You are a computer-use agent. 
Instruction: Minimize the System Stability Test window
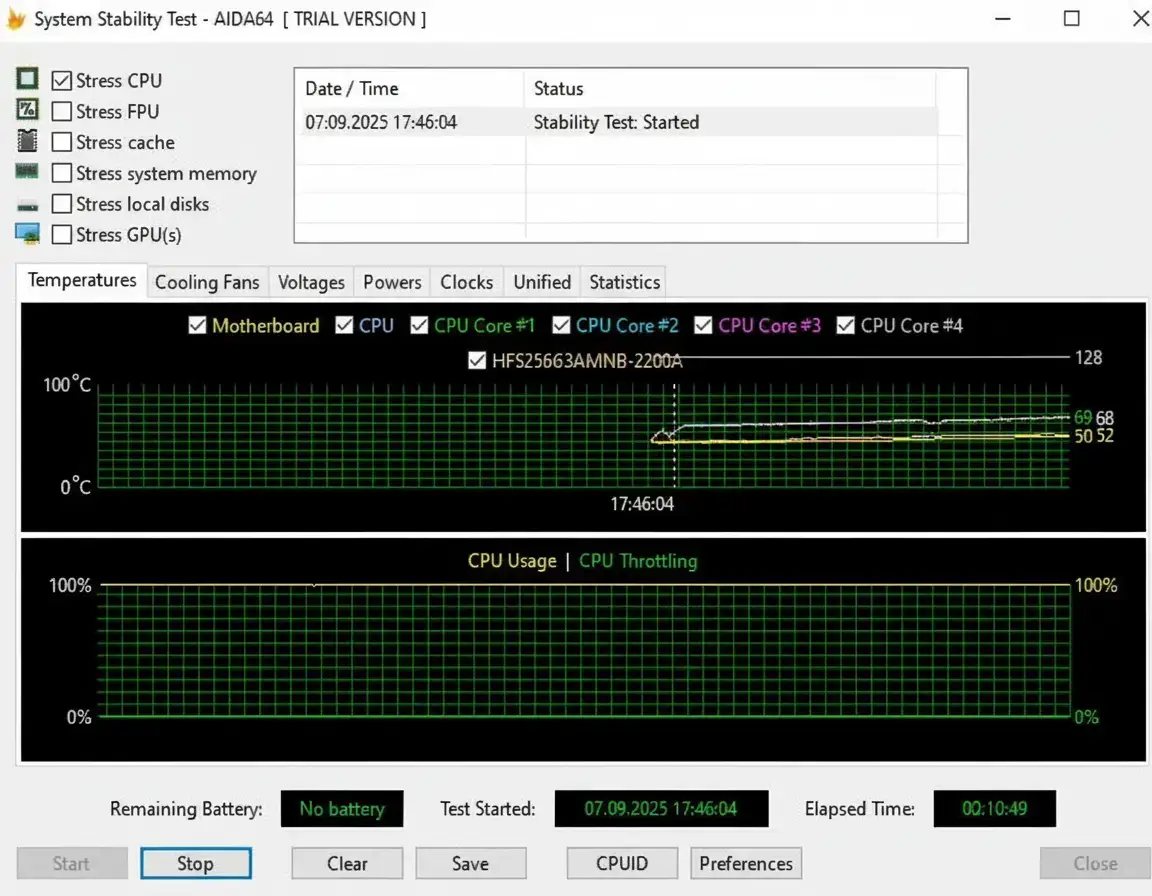point(1003,18)
